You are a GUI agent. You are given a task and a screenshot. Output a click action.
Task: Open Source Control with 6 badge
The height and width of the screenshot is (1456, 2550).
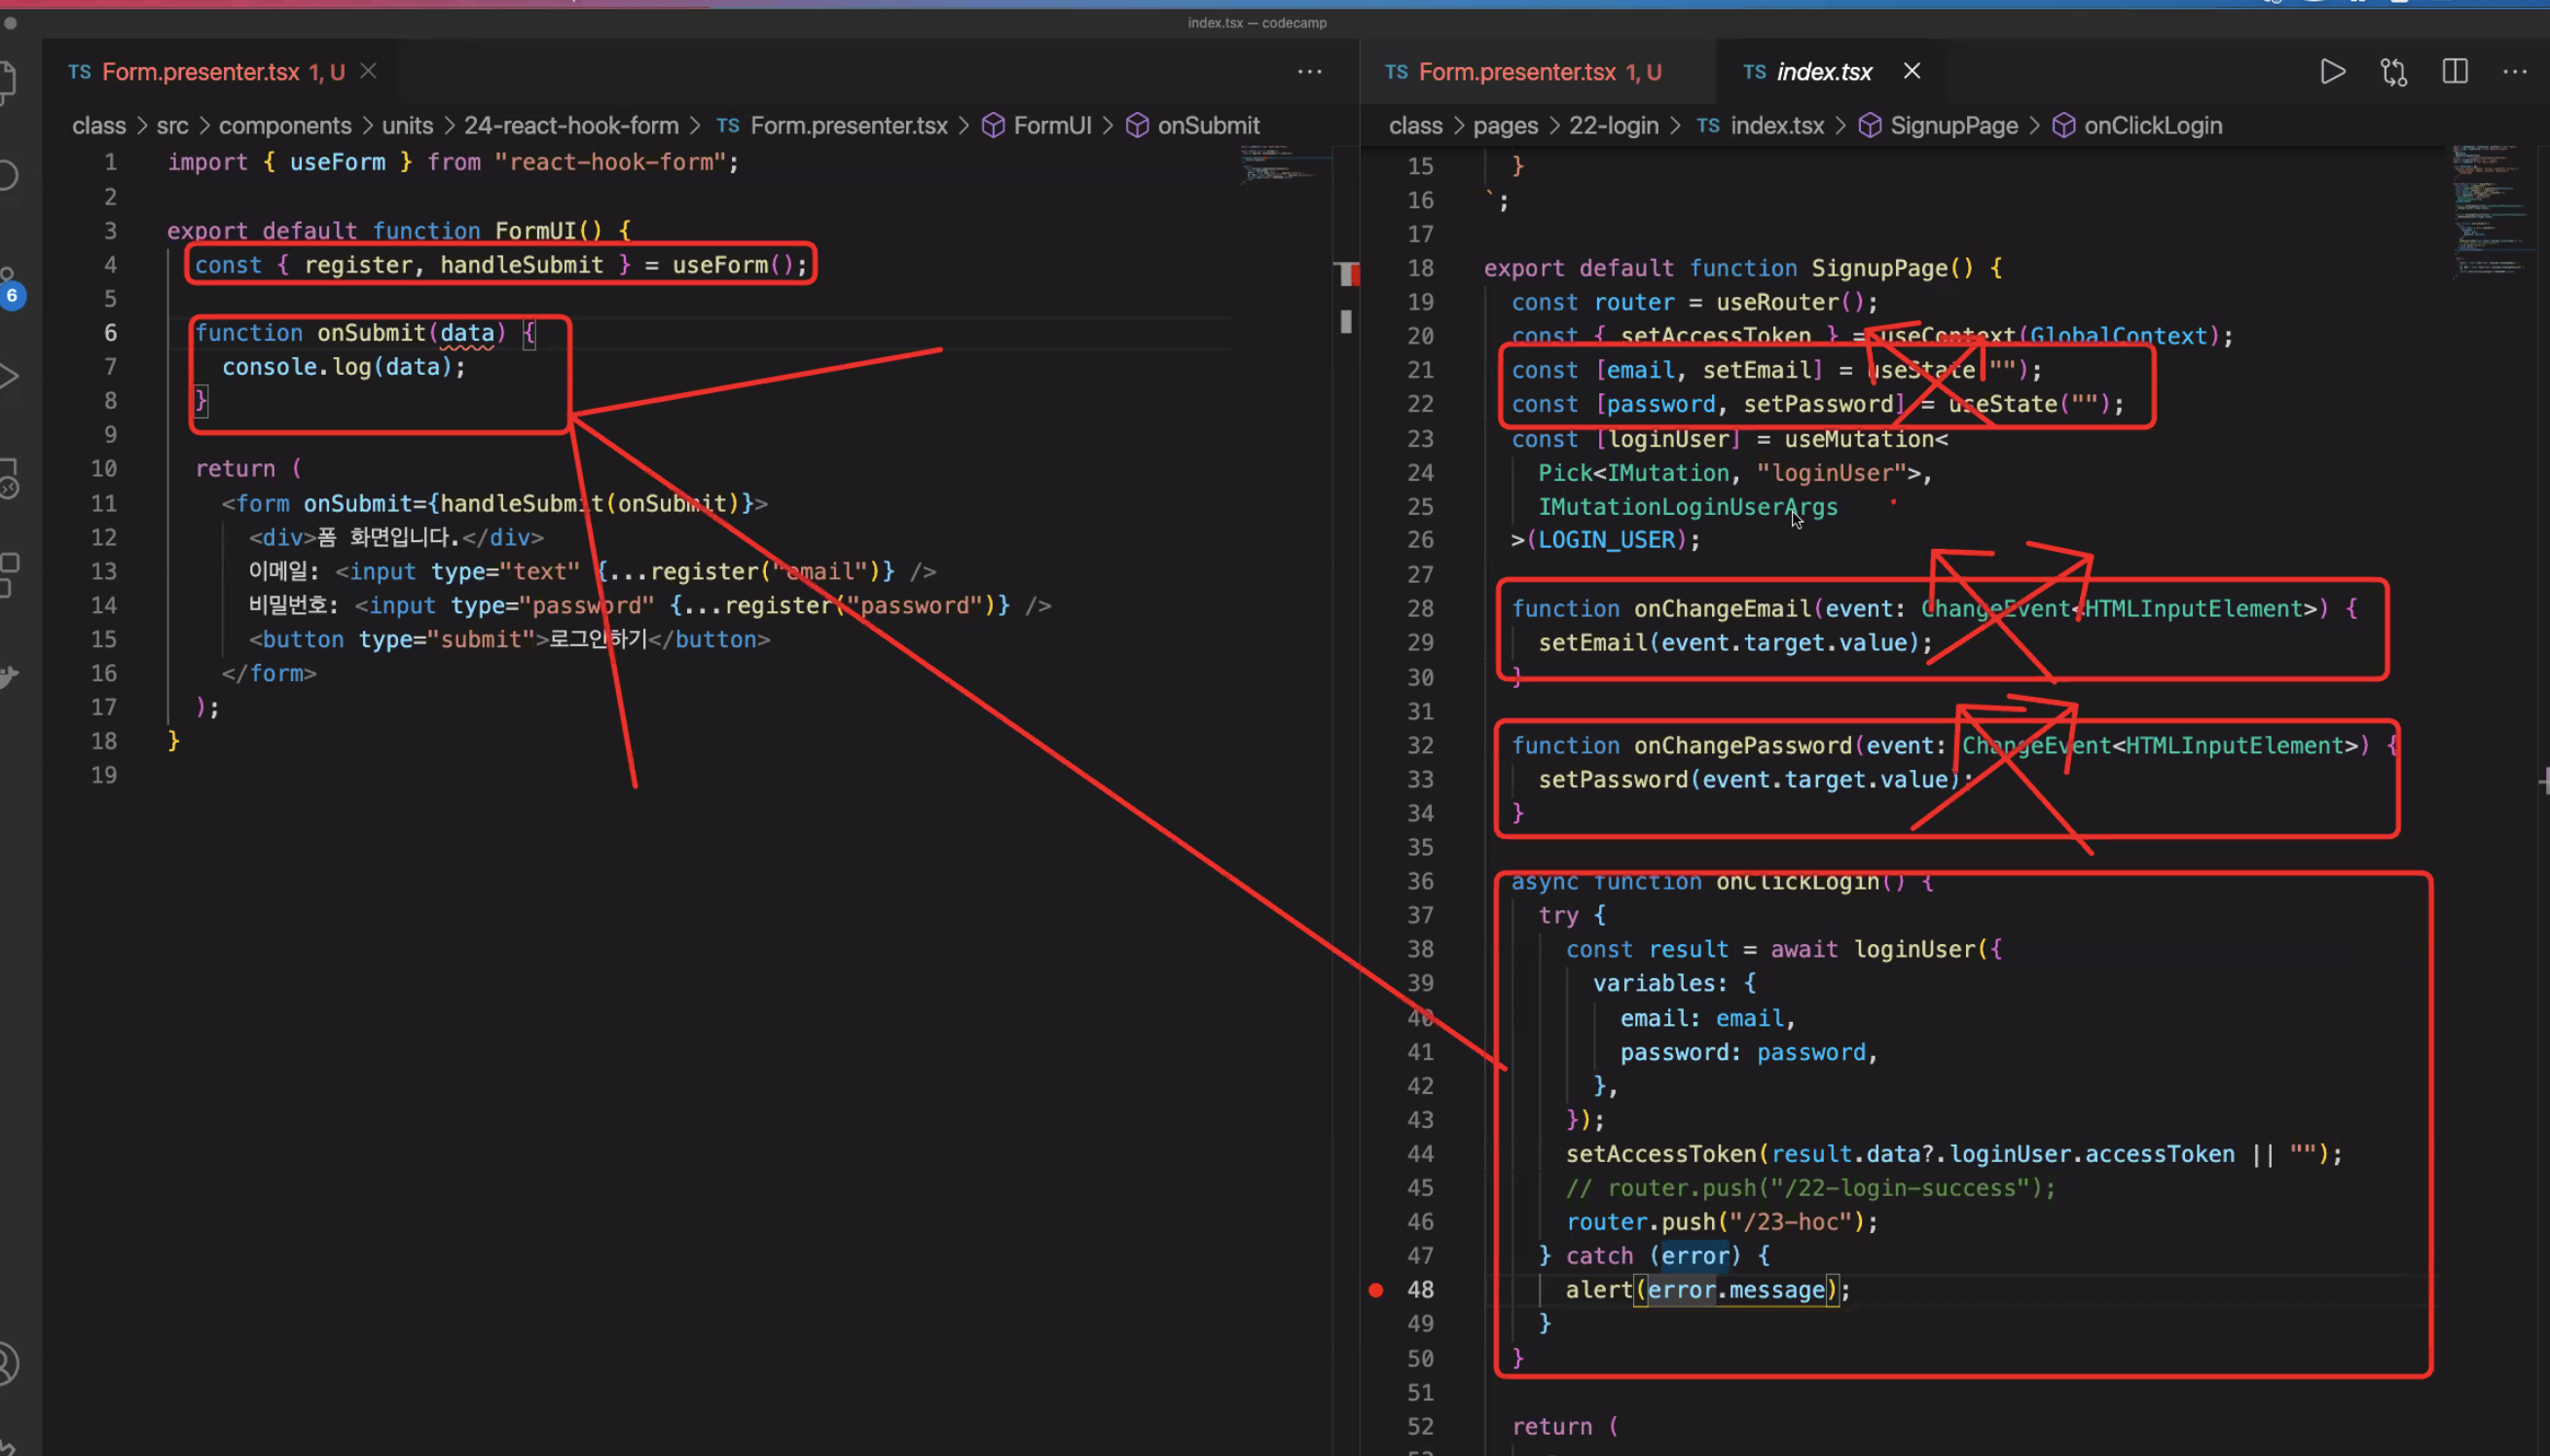pos(10,287)
